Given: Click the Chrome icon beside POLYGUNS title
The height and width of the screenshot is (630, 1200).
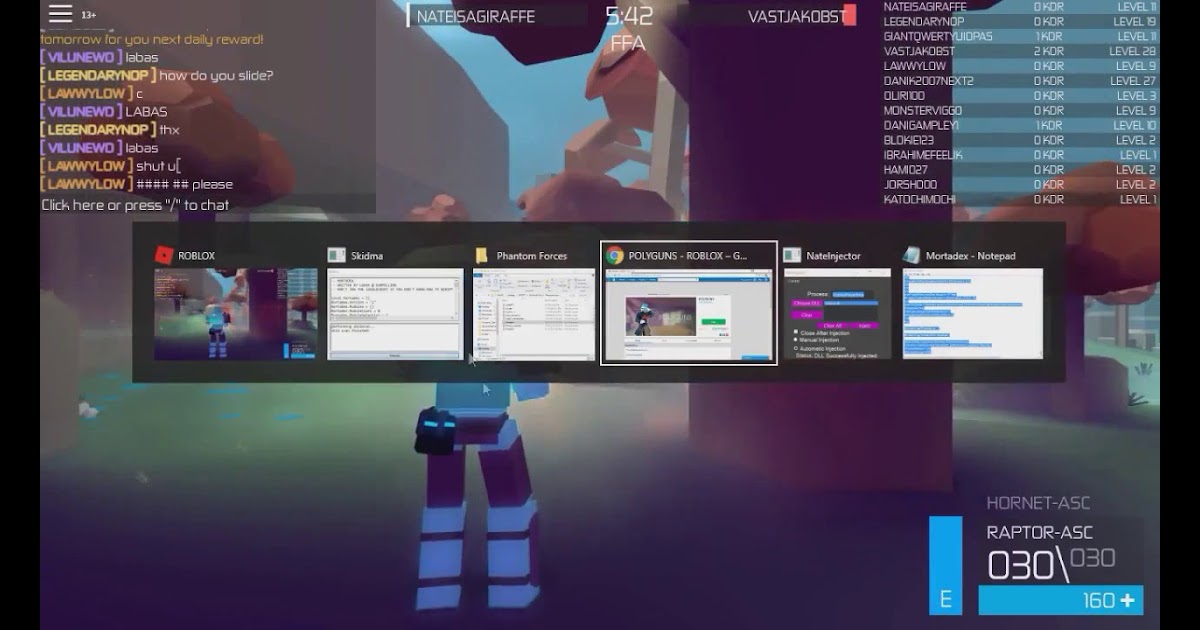Looking at the screenshot, I should [615, 256].
